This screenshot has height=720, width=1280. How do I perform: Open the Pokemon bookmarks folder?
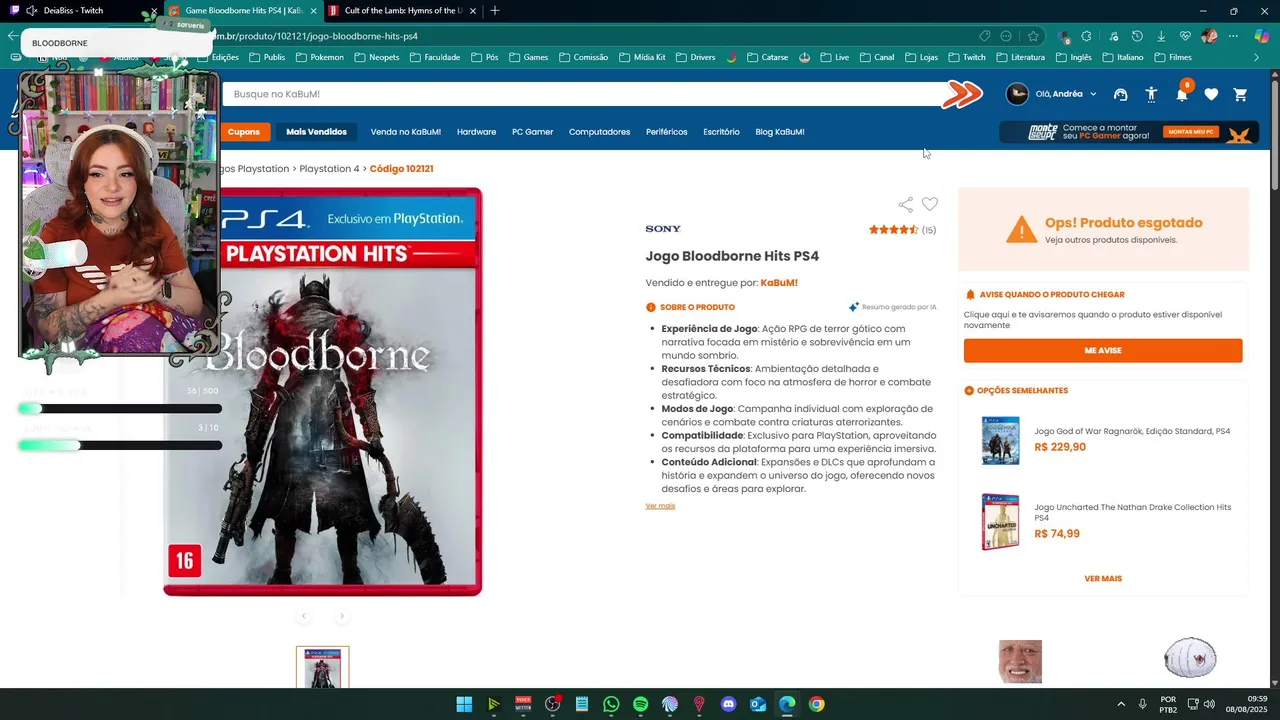click(x=319, y=57)
